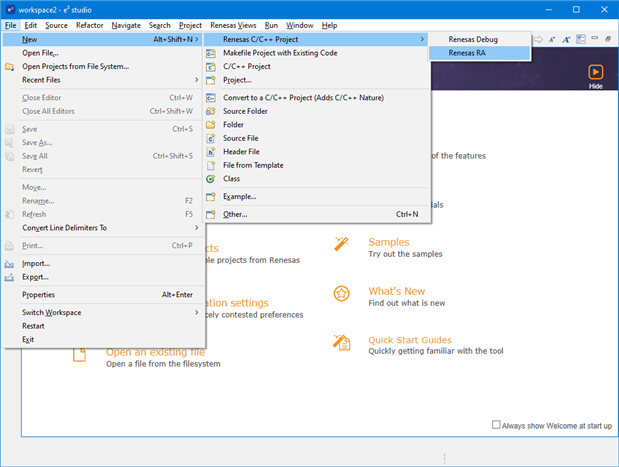This screenshot has height=467, width=619.
Task: Open the Renesas Views menu
Action: click(233, 25)
